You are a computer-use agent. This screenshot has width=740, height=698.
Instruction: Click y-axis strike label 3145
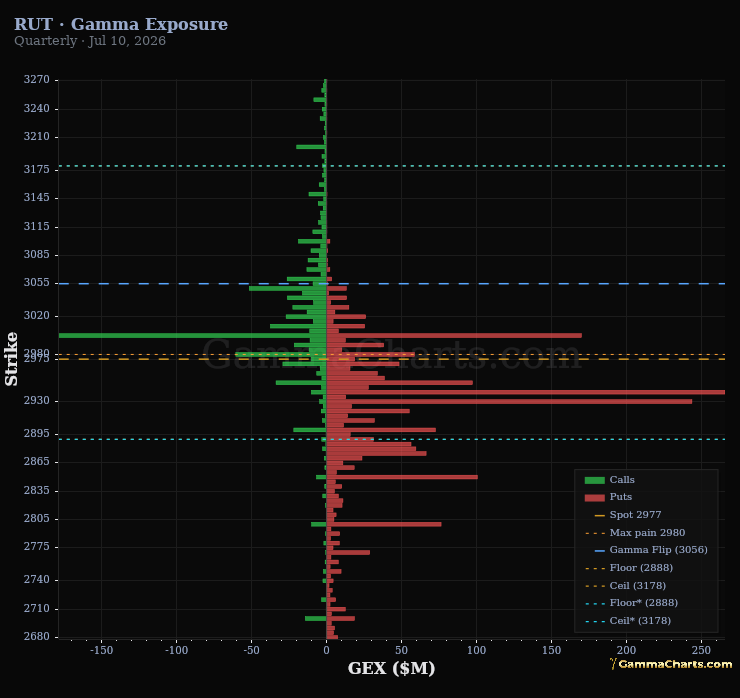pyautogui.click(x=37, y=197)
